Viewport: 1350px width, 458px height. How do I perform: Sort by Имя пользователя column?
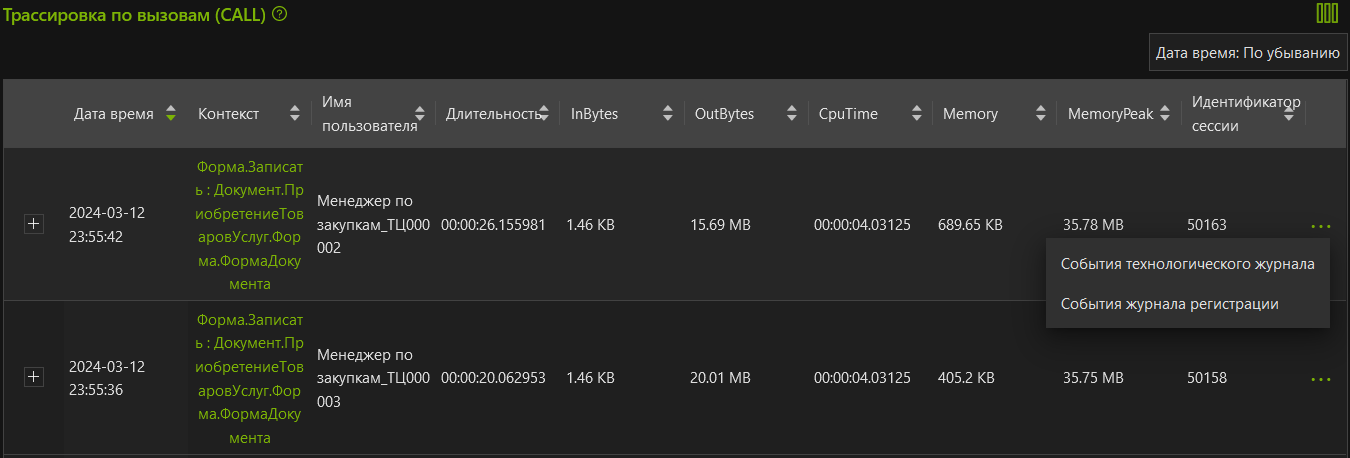[420, 114]
